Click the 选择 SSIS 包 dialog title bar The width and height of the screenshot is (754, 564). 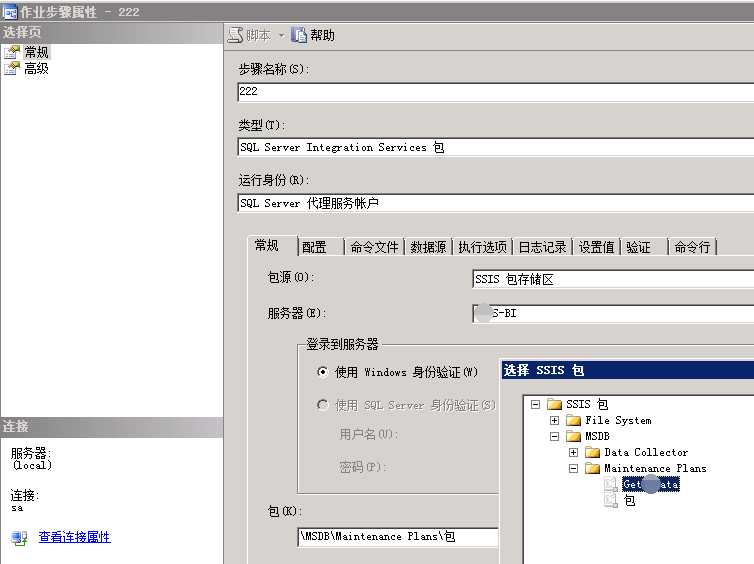pos(628,370)
